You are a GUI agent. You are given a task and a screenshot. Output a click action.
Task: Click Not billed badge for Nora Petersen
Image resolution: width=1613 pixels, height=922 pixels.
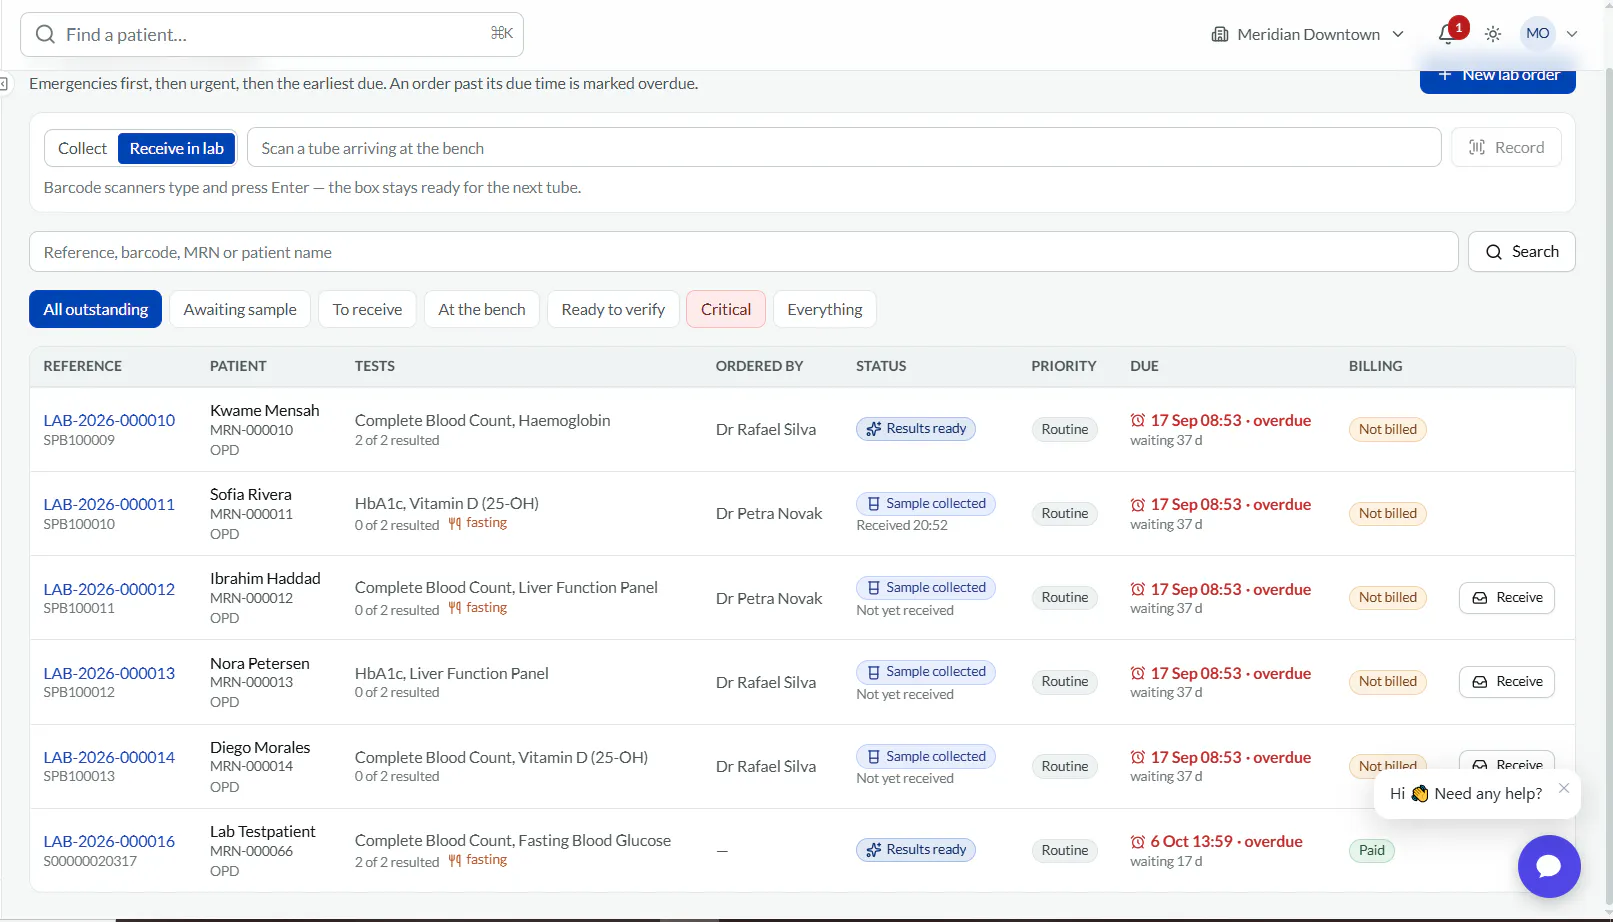tap(1388, 682)
